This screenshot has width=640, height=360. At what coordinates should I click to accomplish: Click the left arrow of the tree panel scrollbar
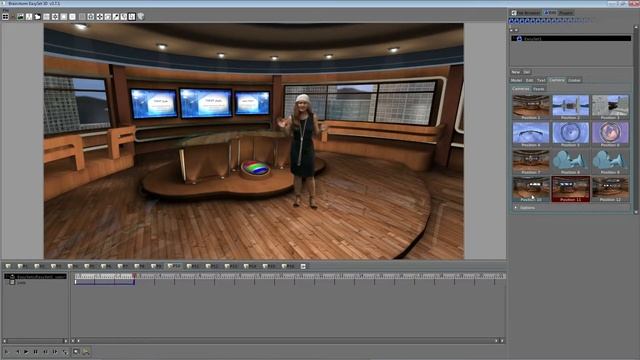[x=5, y=340]
